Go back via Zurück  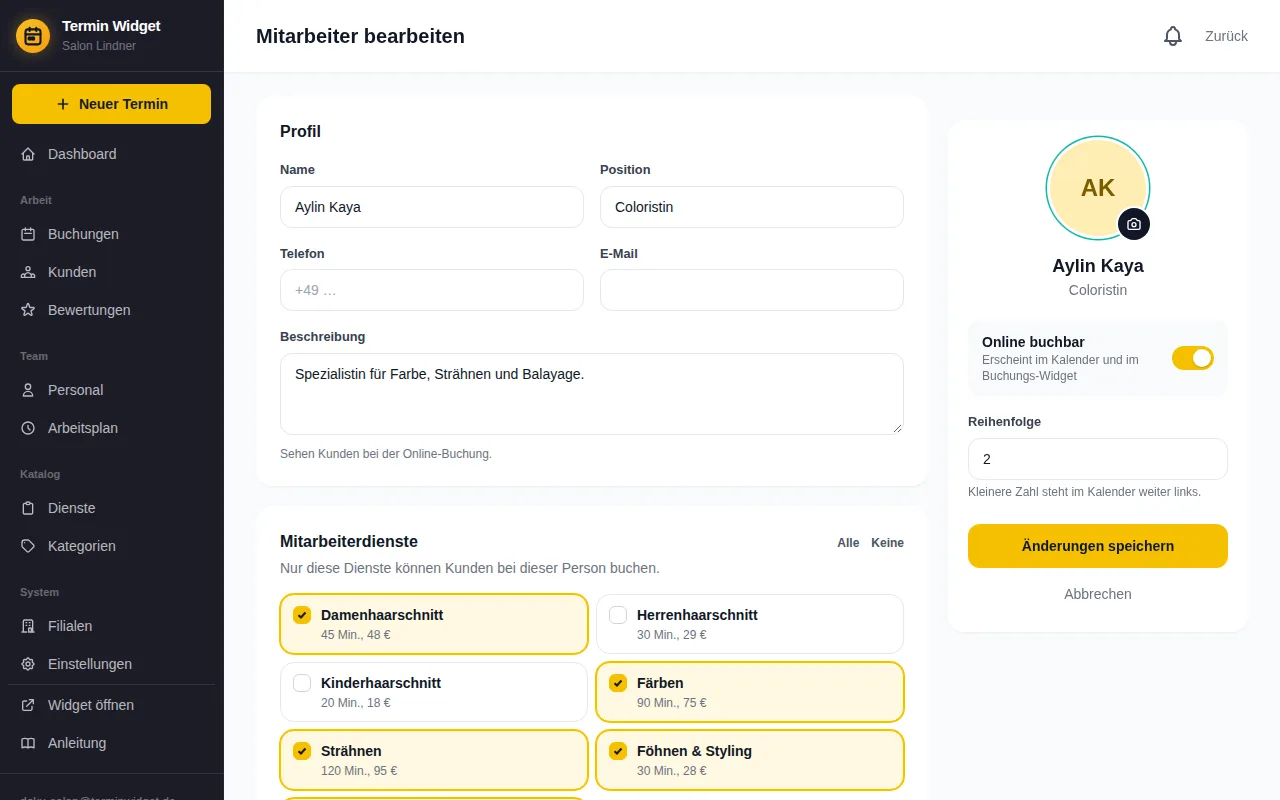(1226, 36)
